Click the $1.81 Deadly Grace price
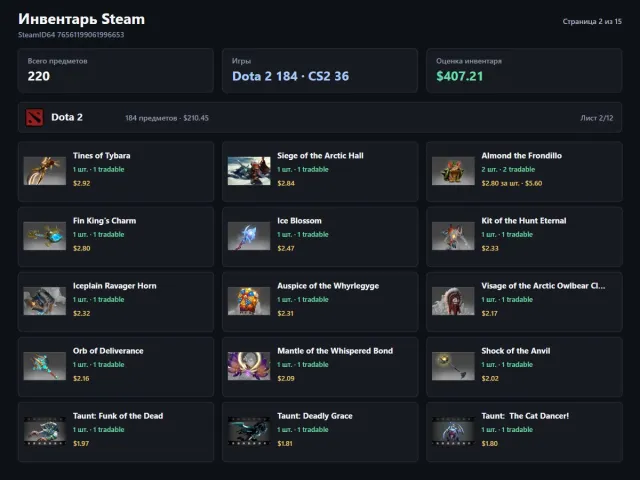640x480 pixels. pyautogui.click(x=285, y=443)
